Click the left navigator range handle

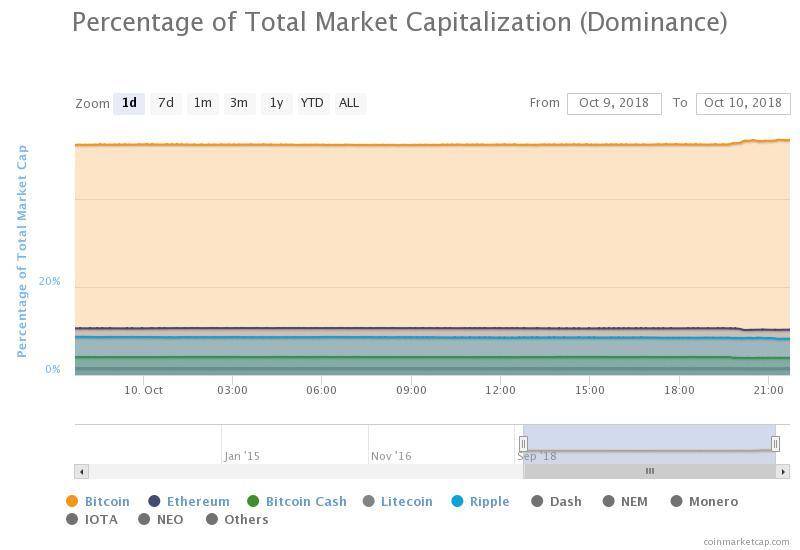(x=523, y=444)
